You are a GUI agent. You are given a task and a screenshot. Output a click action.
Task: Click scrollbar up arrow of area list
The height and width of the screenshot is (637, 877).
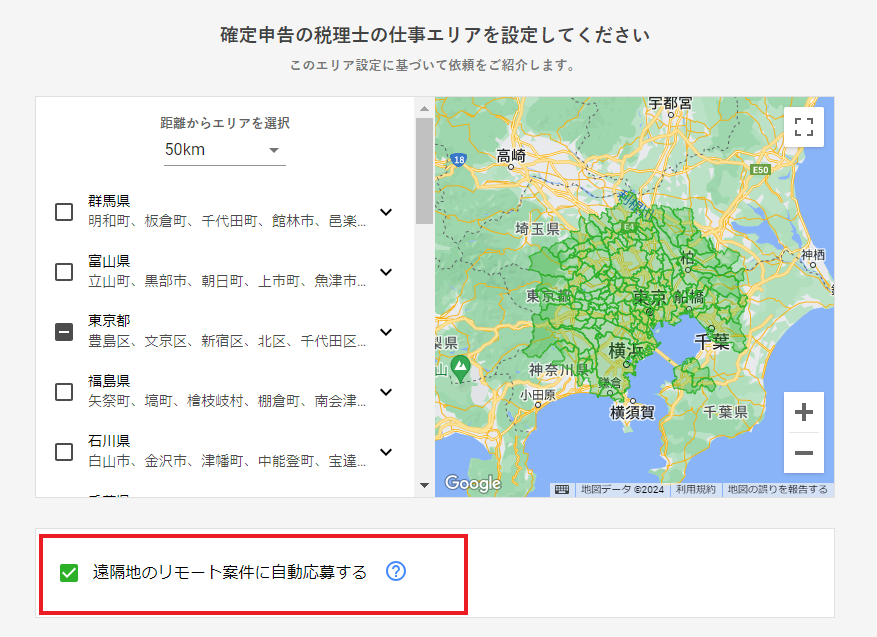(425, 108)
